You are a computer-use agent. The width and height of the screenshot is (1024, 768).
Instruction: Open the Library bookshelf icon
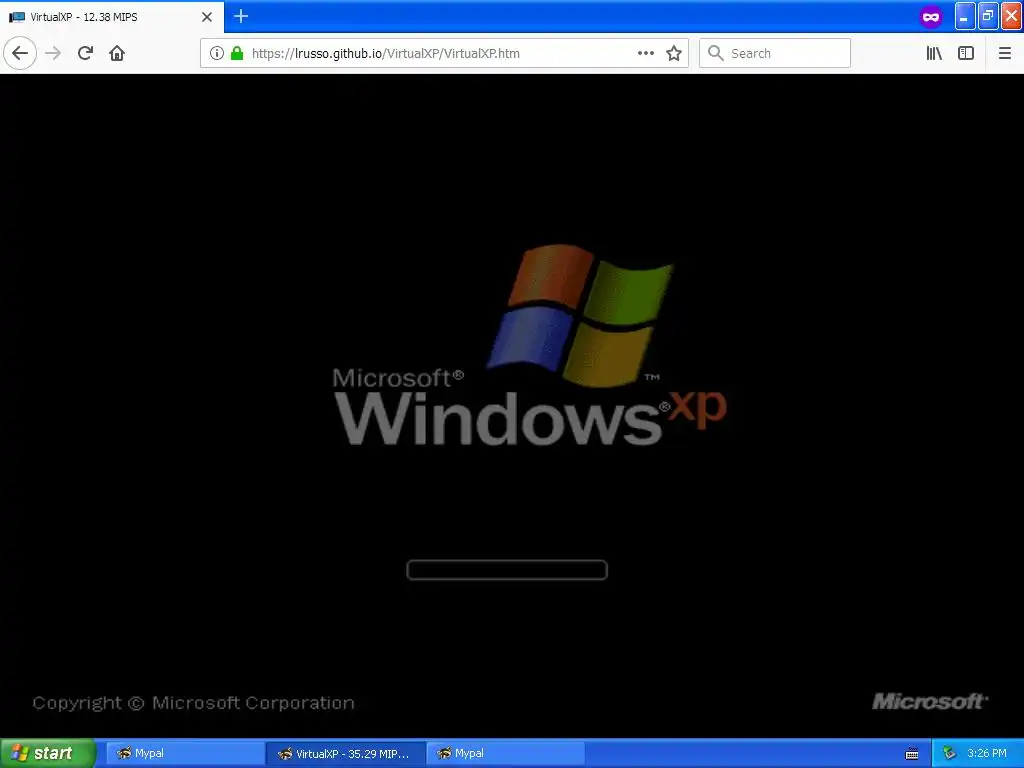point(934,53)
